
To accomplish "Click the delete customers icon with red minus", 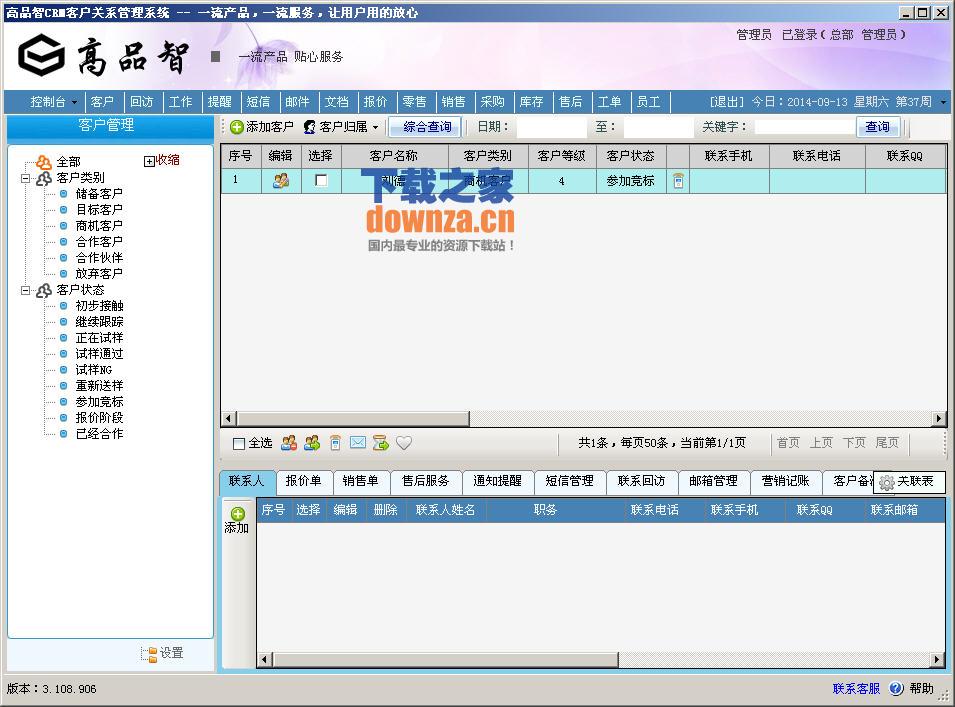I will pos(289,443).
